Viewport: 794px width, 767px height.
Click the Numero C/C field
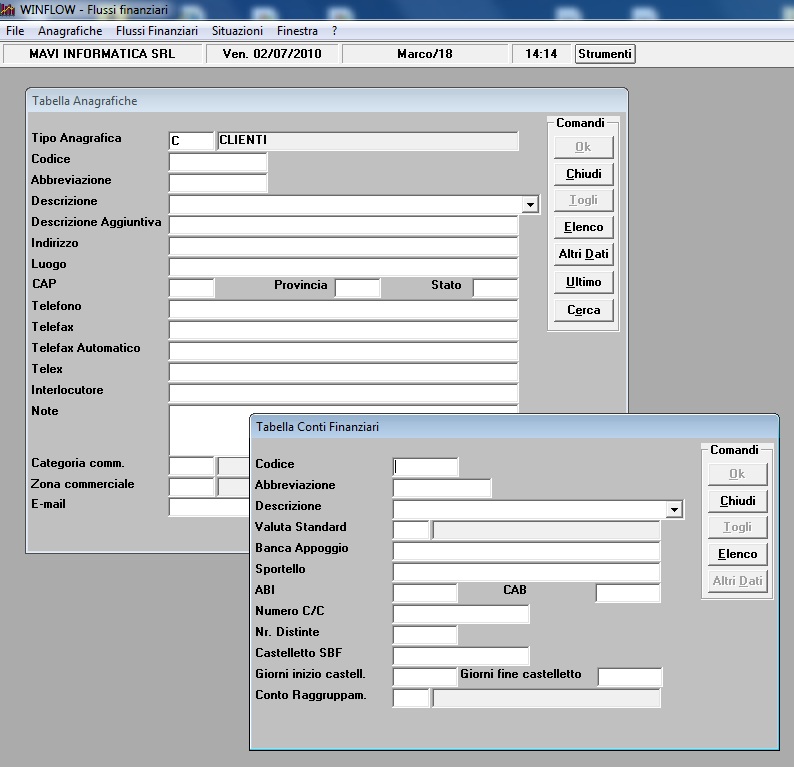[461, 614]
